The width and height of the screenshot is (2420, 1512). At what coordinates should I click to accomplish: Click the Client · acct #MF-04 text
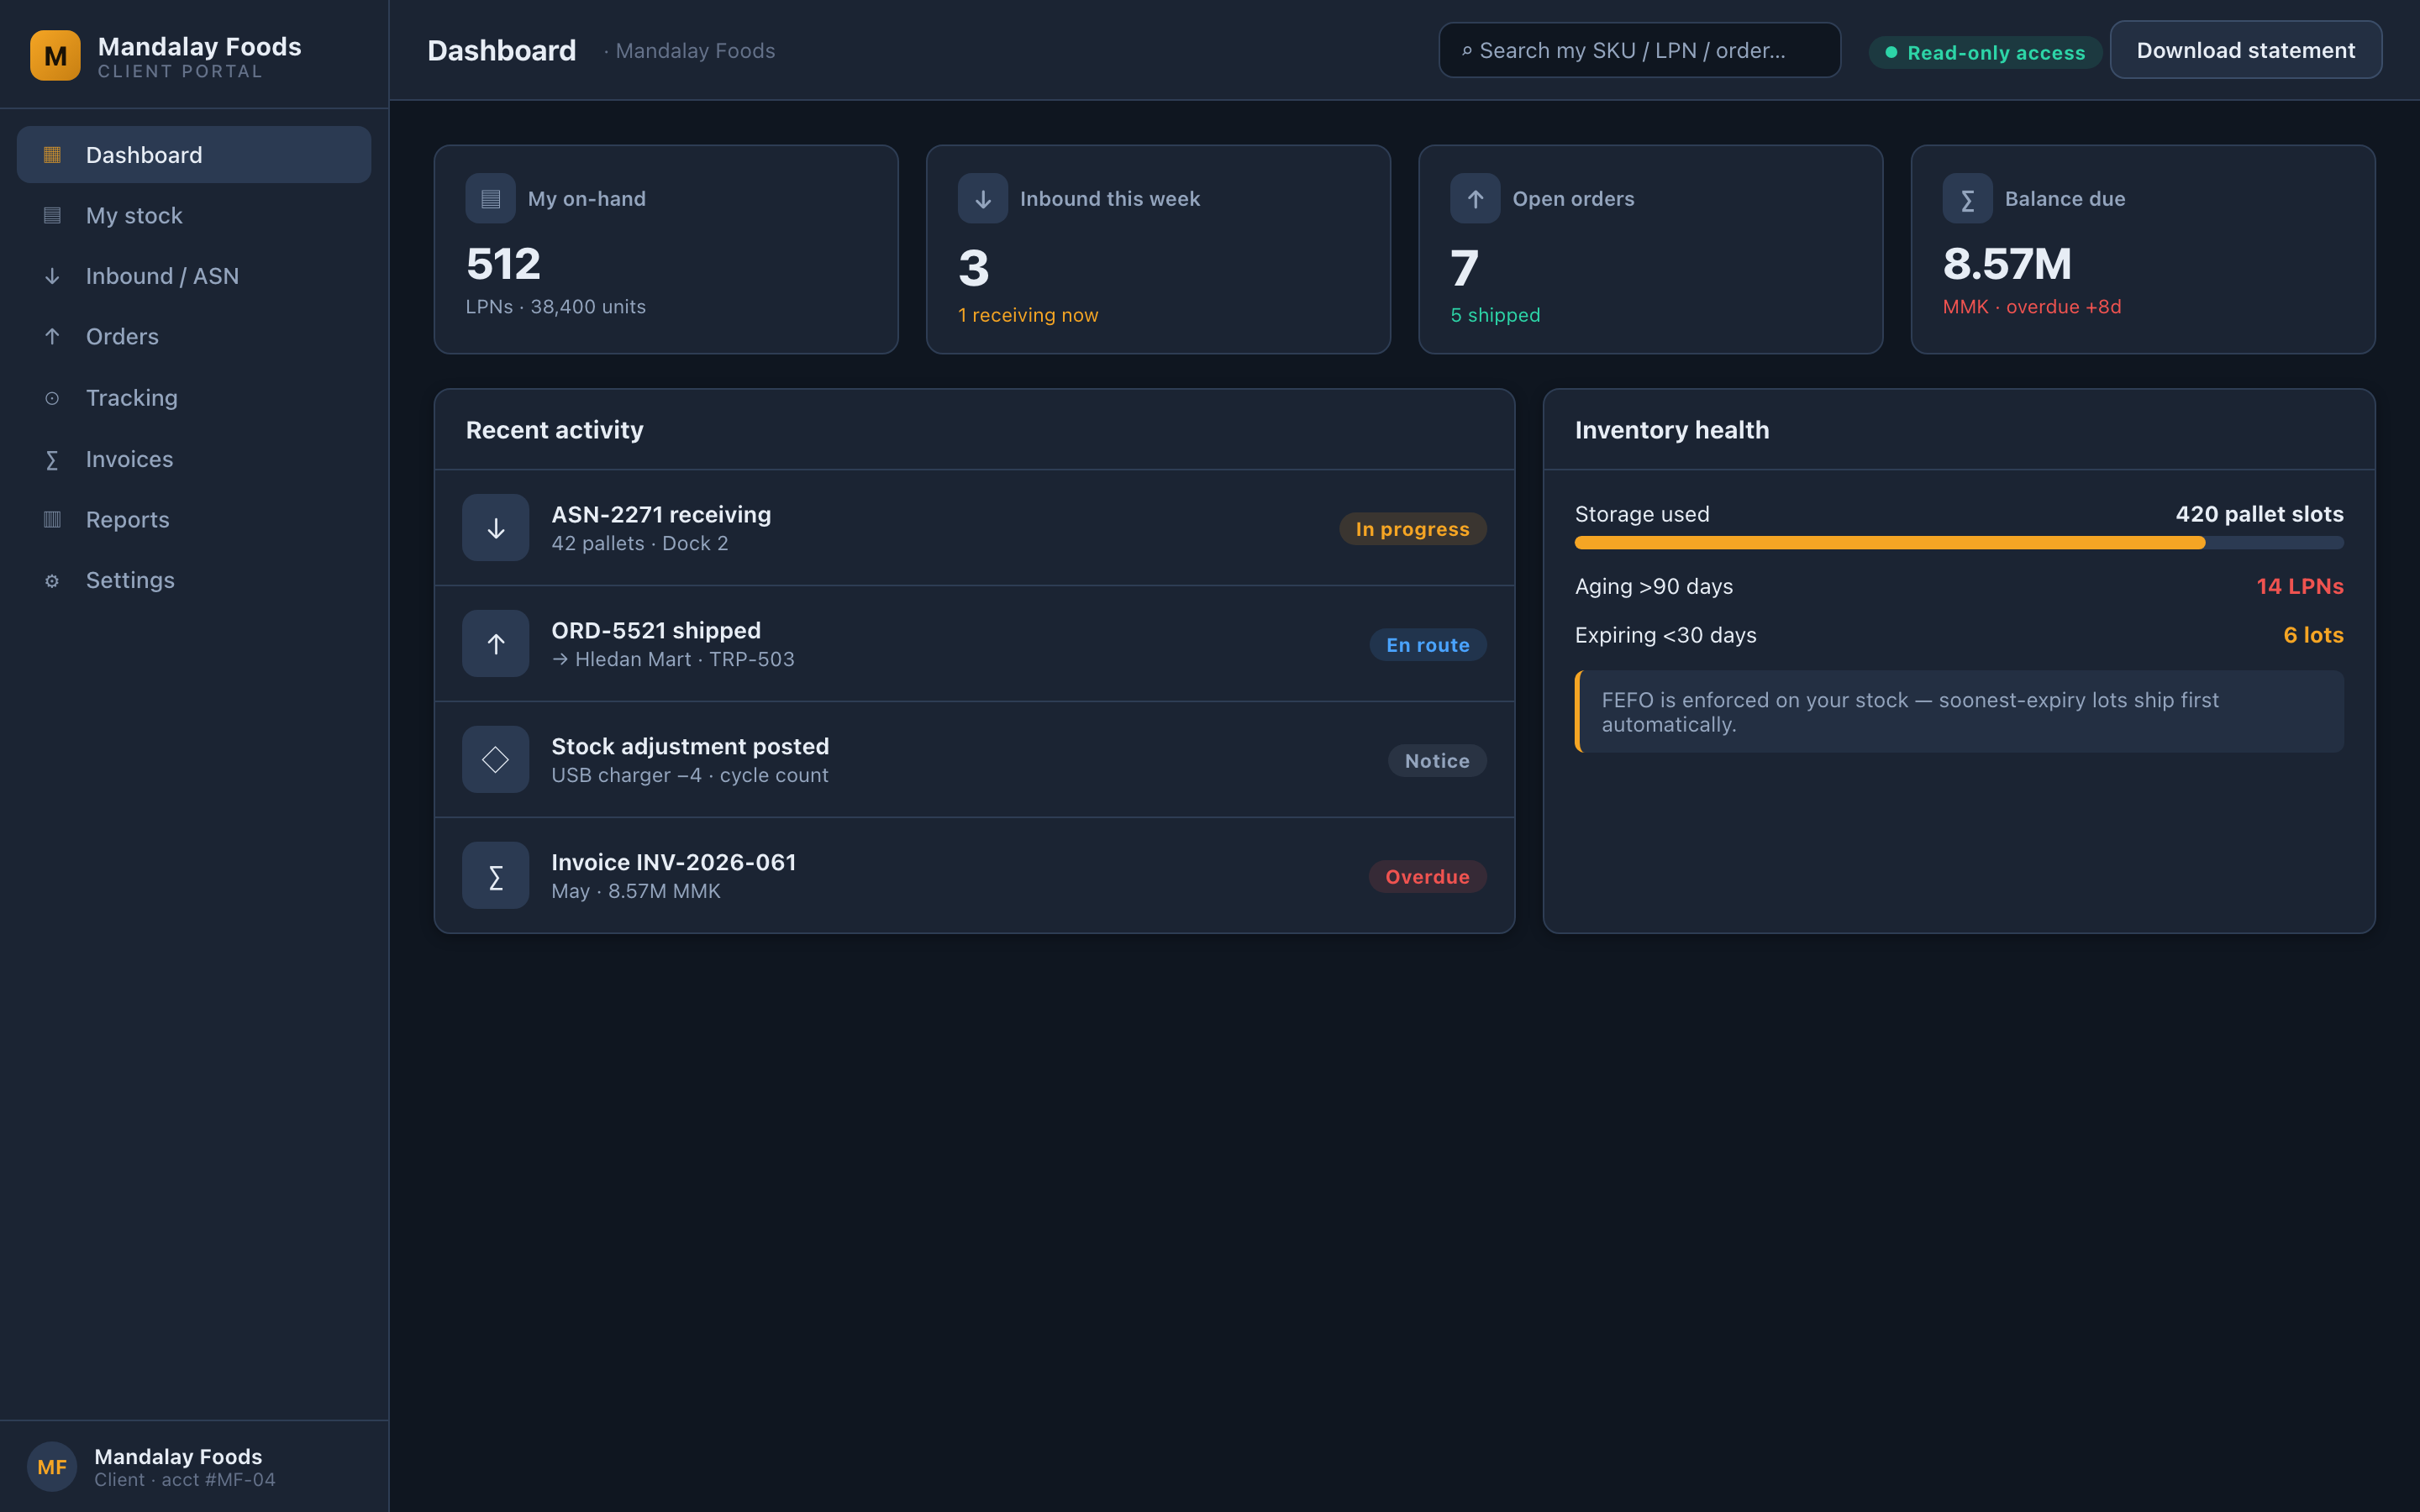(x=185, y=1479)
